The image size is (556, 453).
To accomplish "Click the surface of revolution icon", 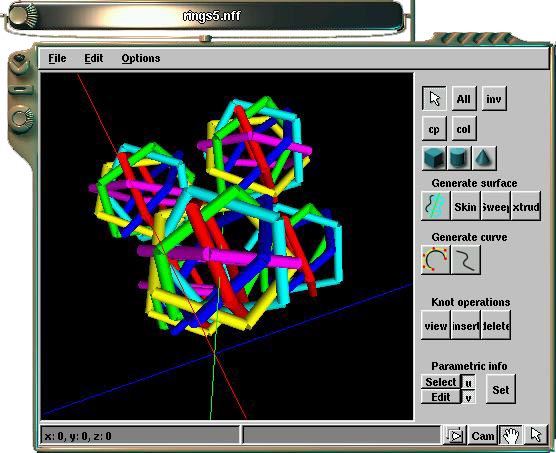I will pos(436,206).
